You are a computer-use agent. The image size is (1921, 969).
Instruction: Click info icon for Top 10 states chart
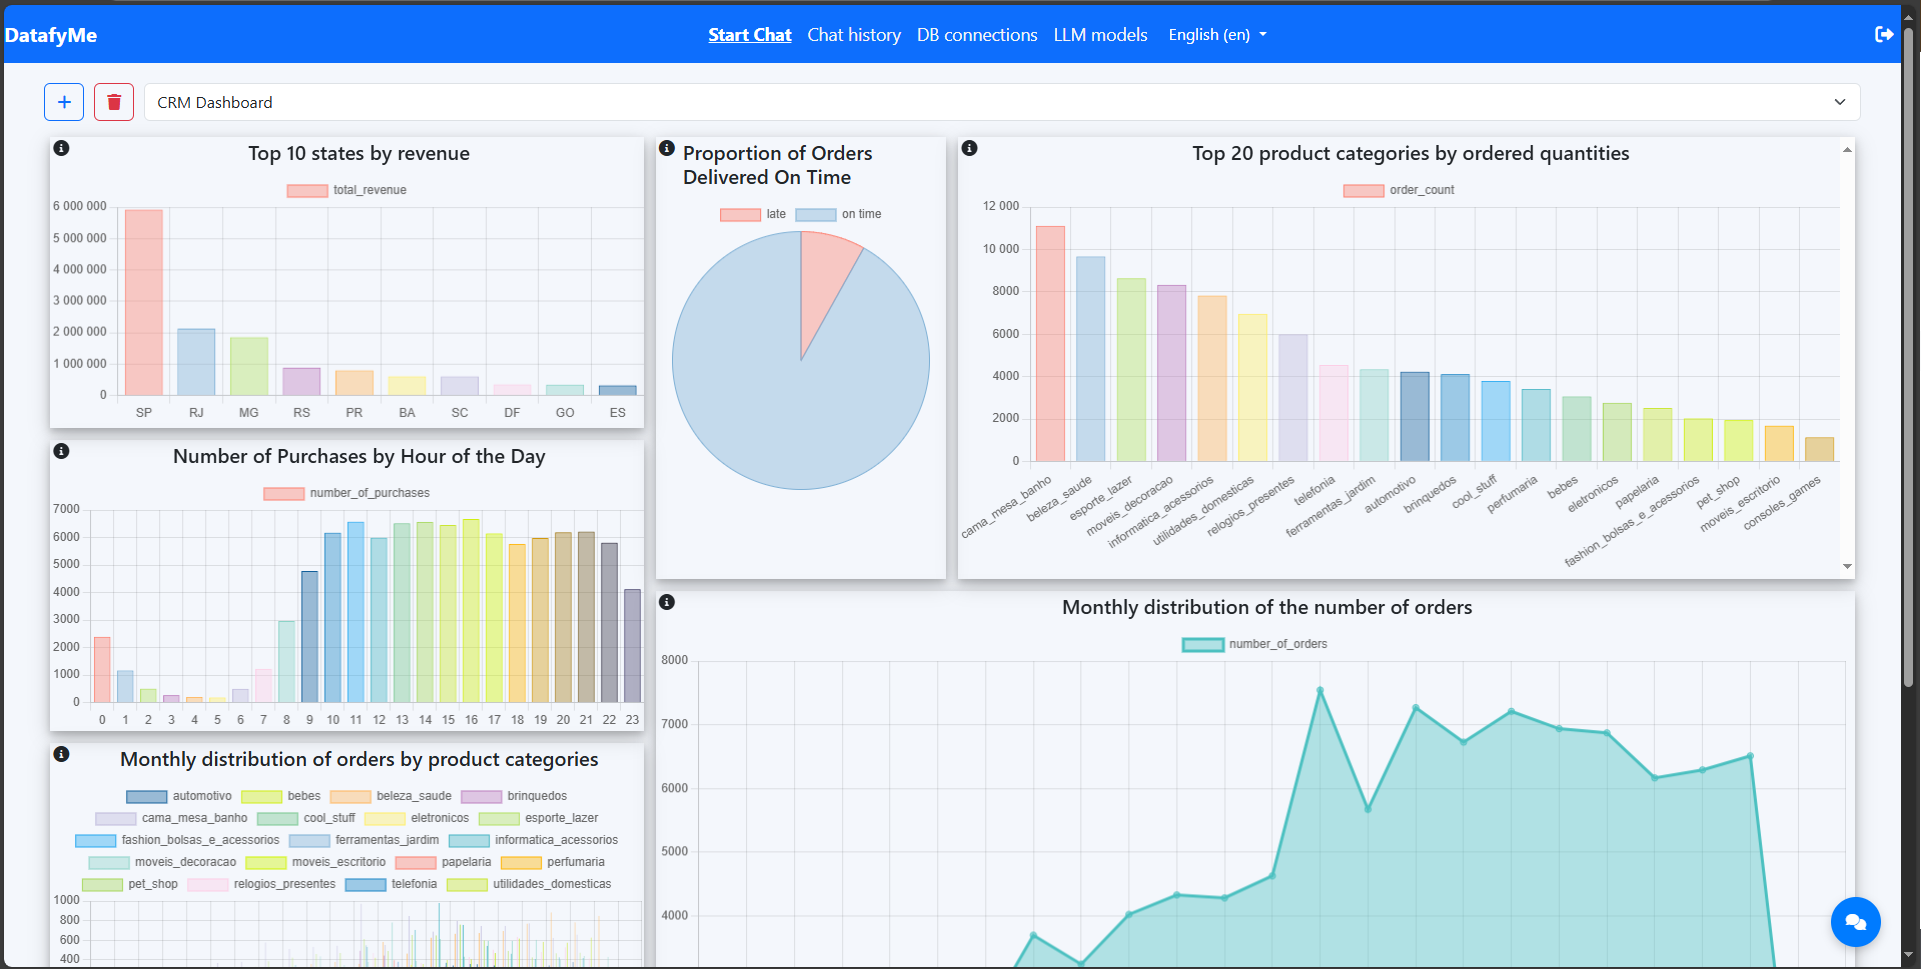point(61,148)
